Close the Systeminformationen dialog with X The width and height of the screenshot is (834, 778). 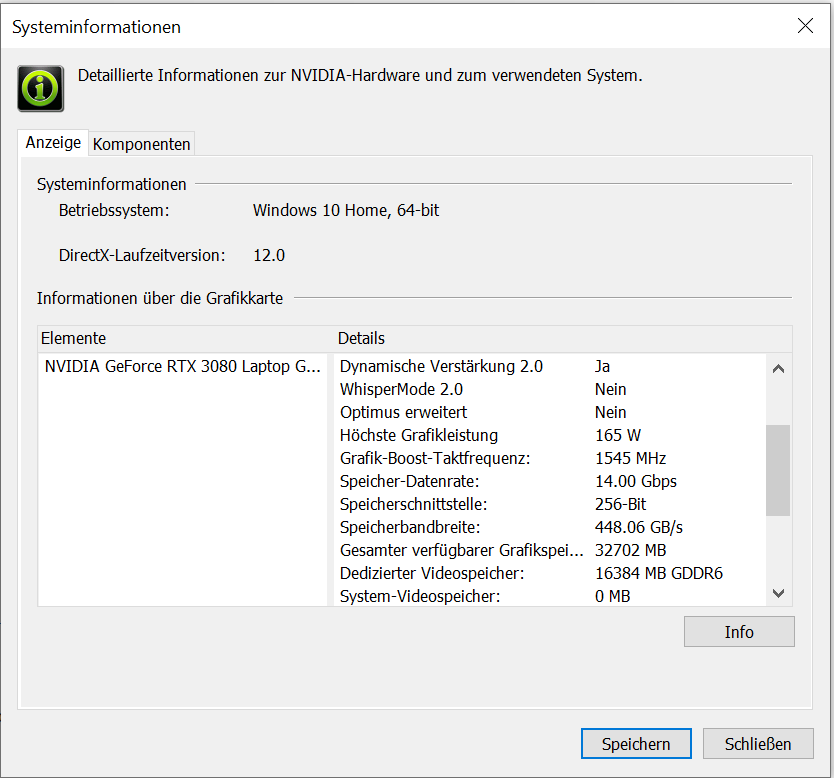point(805,26)
